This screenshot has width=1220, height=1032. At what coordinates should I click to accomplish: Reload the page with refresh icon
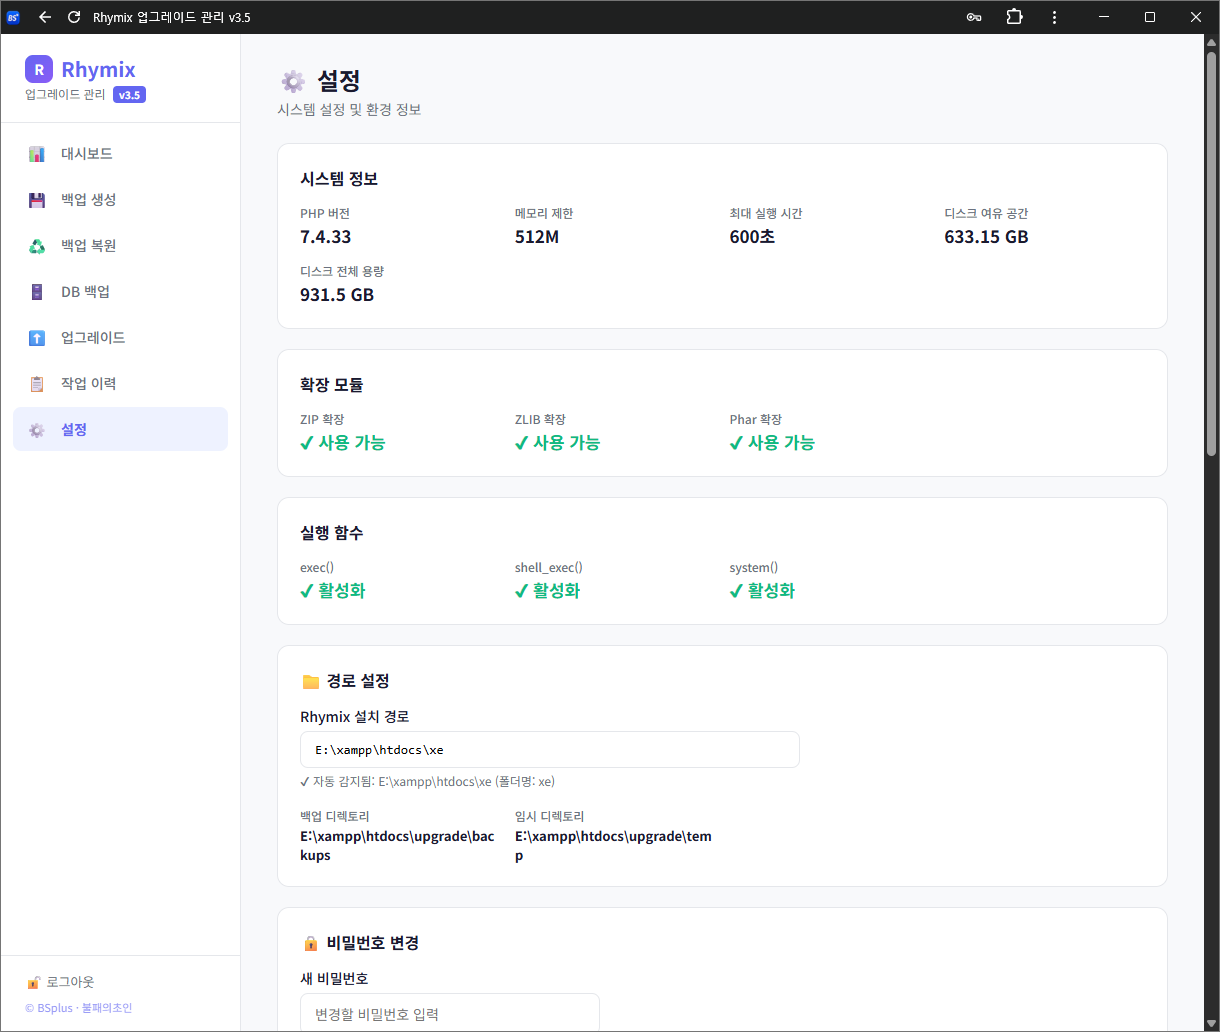click(74, 17)
